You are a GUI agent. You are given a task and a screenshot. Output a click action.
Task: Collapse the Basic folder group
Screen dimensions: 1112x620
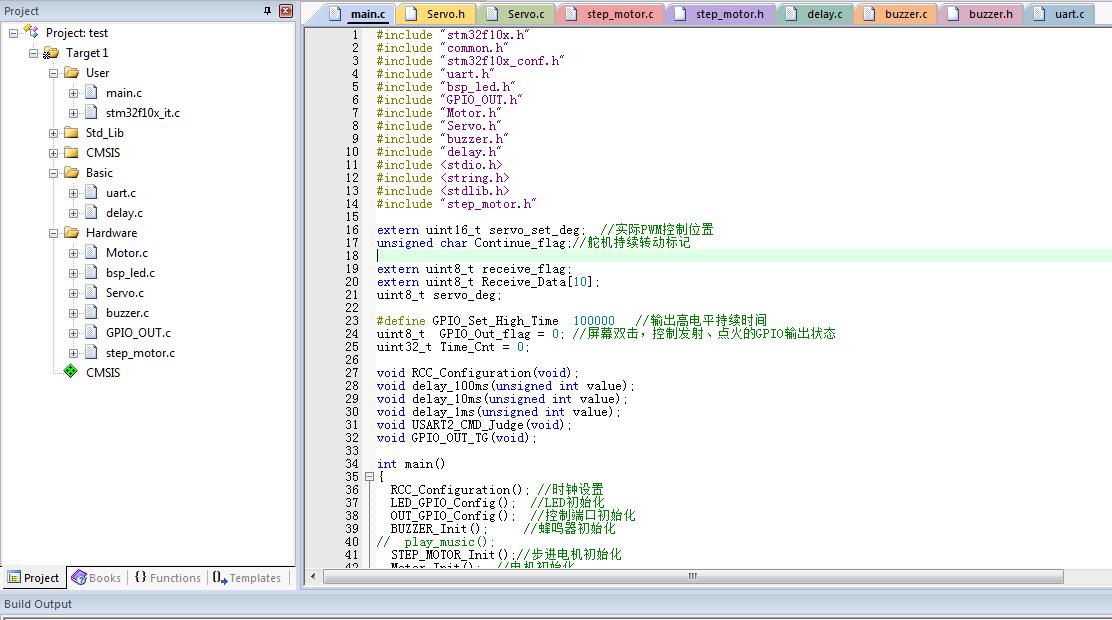[53, 173]
